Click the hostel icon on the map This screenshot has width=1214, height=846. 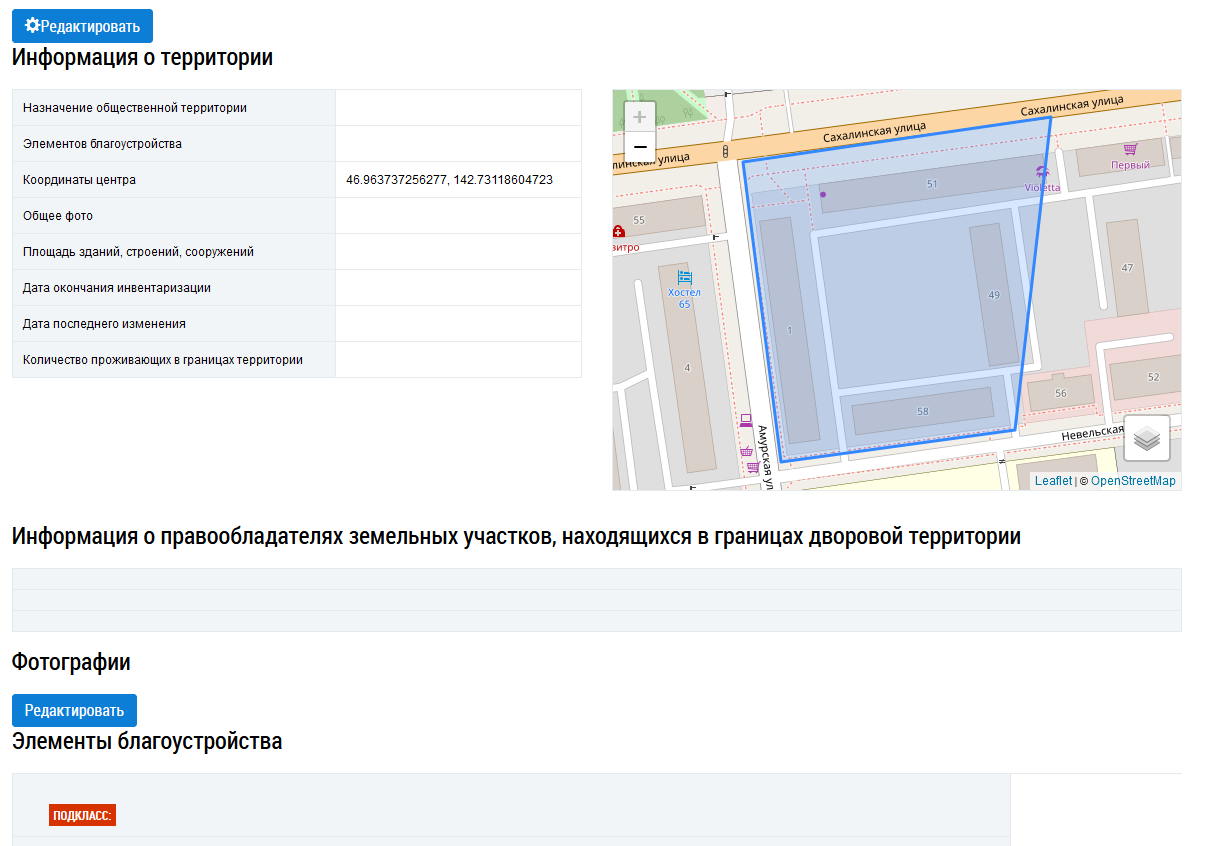[x=684, y=277]
